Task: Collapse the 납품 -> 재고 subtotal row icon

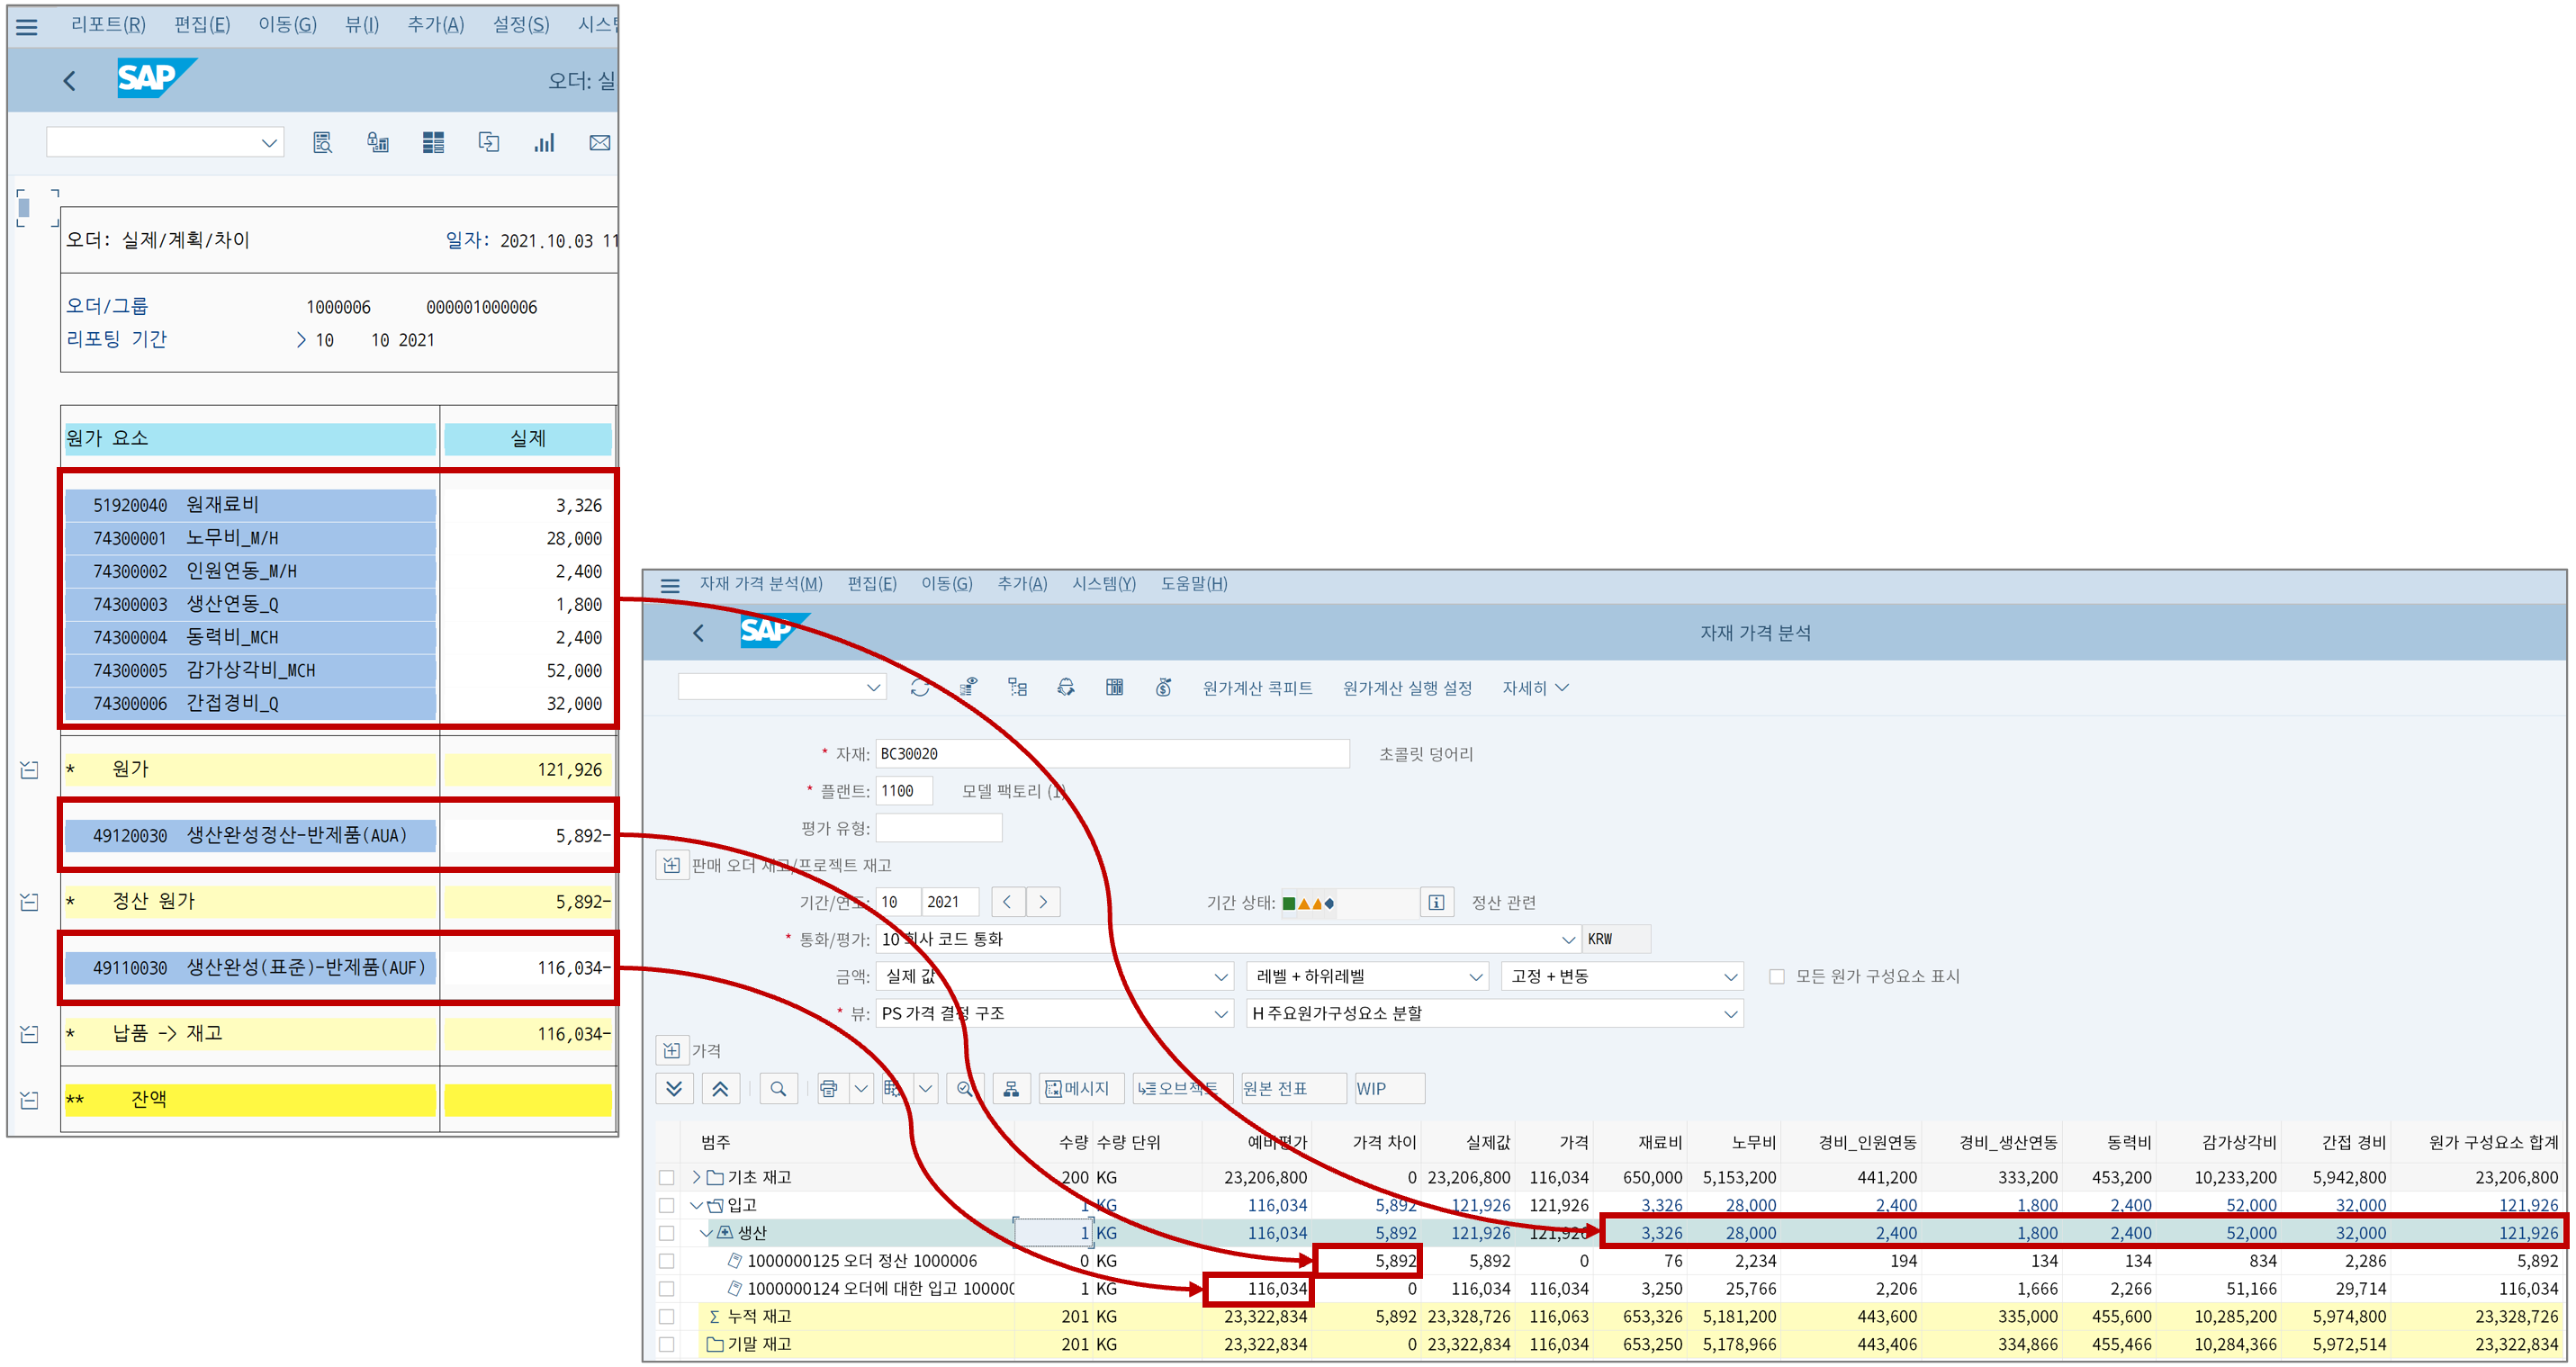Action: pyautogui.click(x=29, y=1033)
